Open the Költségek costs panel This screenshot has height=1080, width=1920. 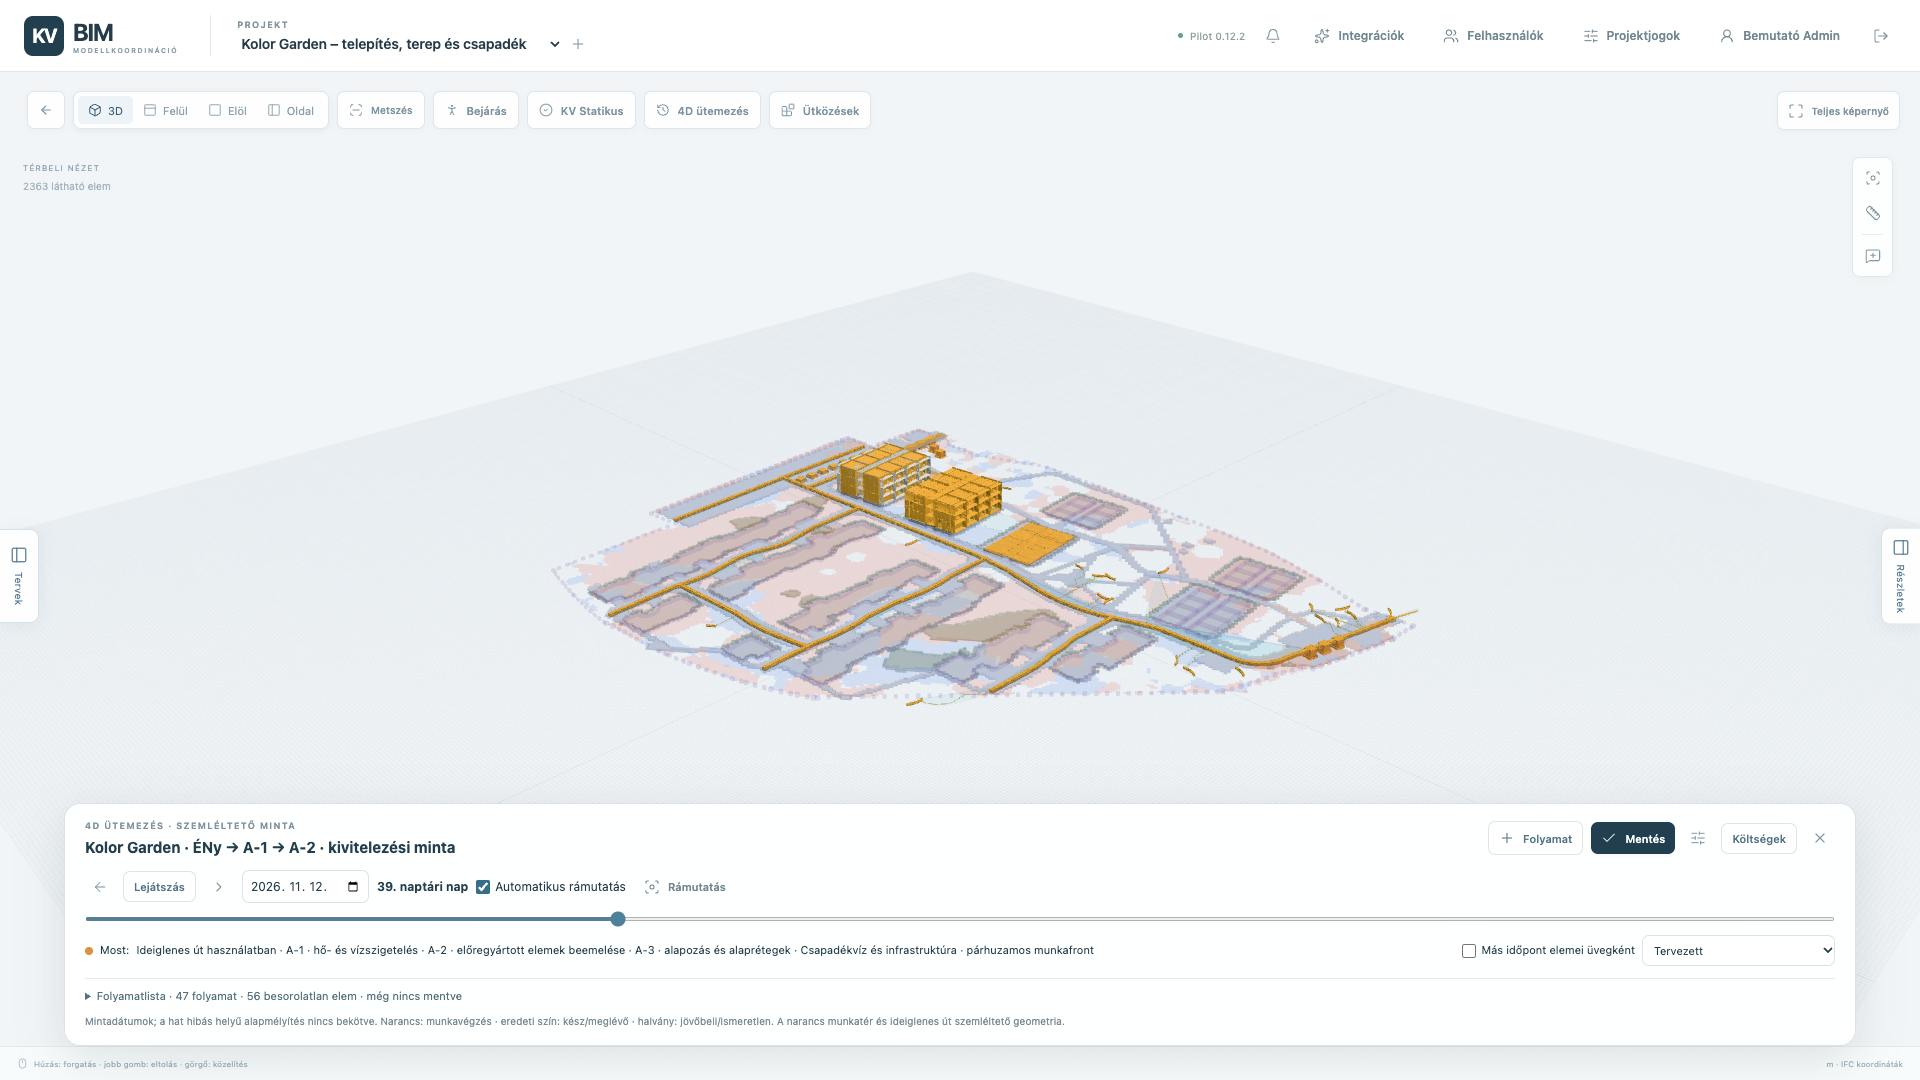pyautogui.click(x=1759, y=838)
